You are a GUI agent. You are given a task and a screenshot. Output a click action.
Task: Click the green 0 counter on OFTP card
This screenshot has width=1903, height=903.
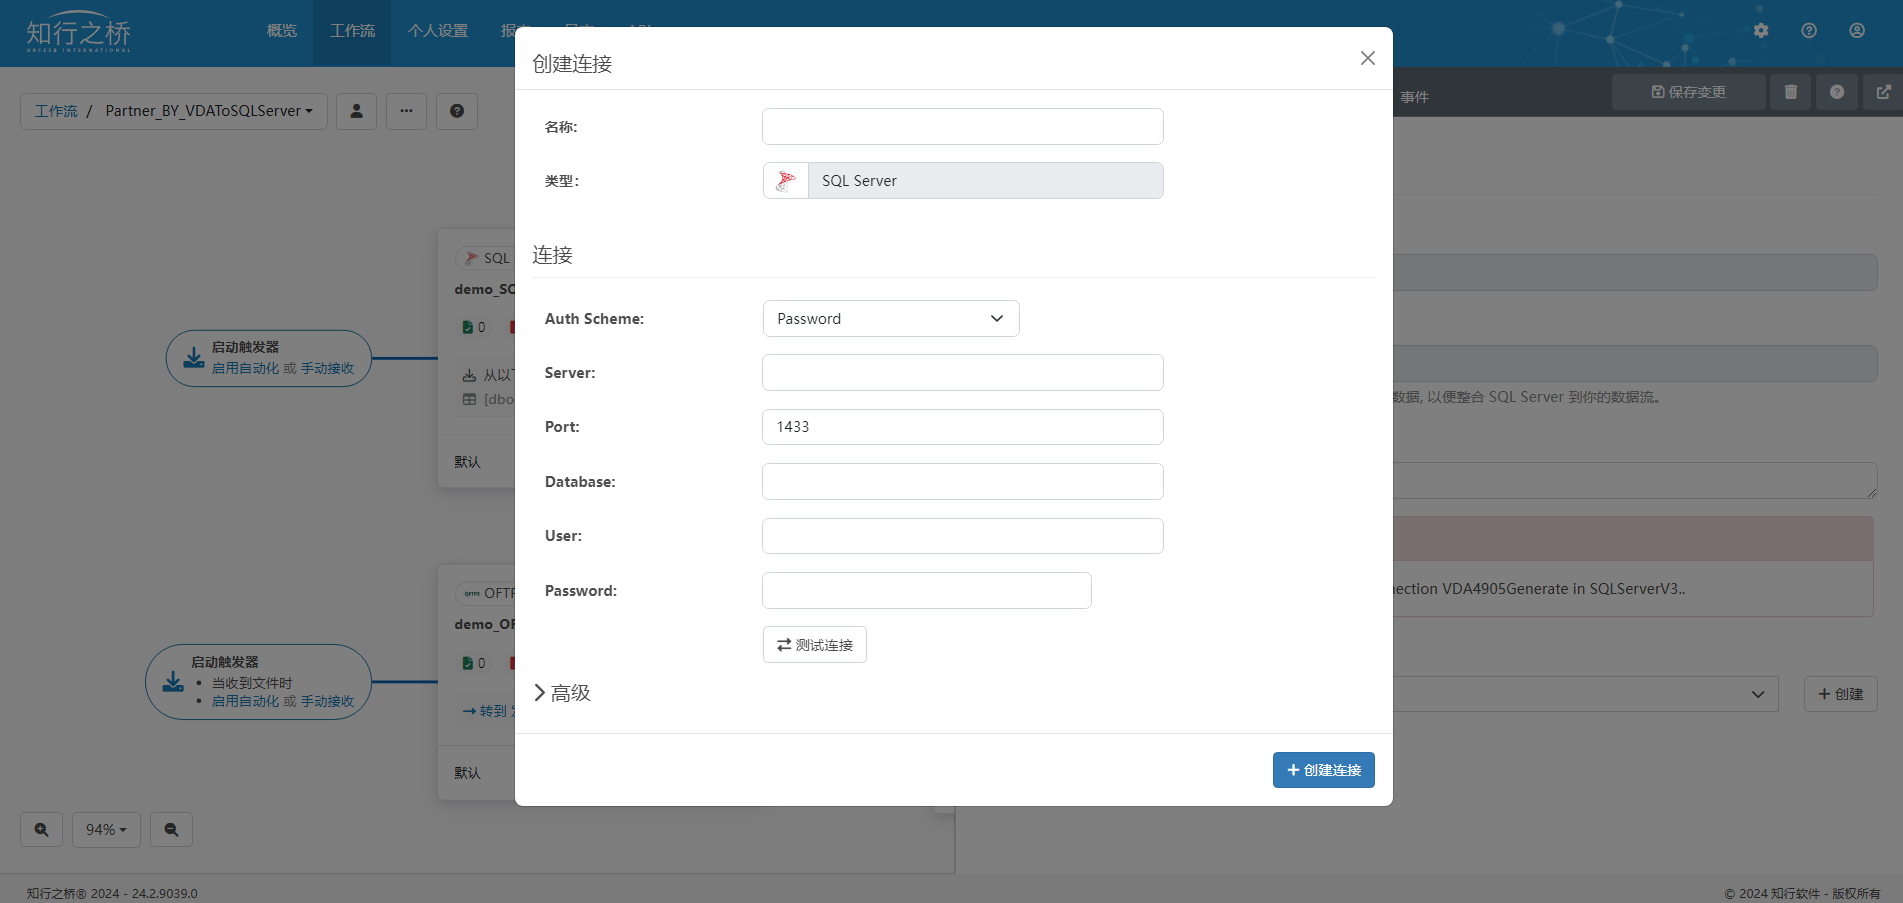tap(474, 663)
